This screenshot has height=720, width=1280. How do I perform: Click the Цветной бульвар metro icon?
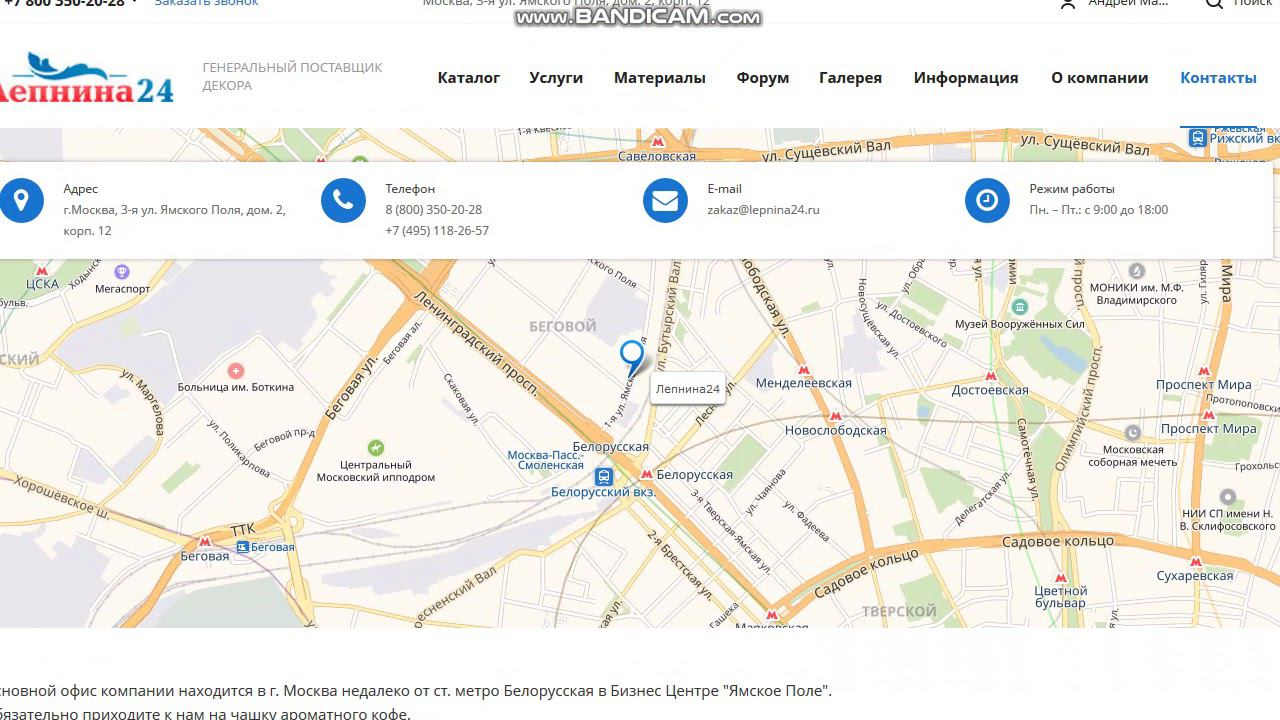click(1060, 578)
